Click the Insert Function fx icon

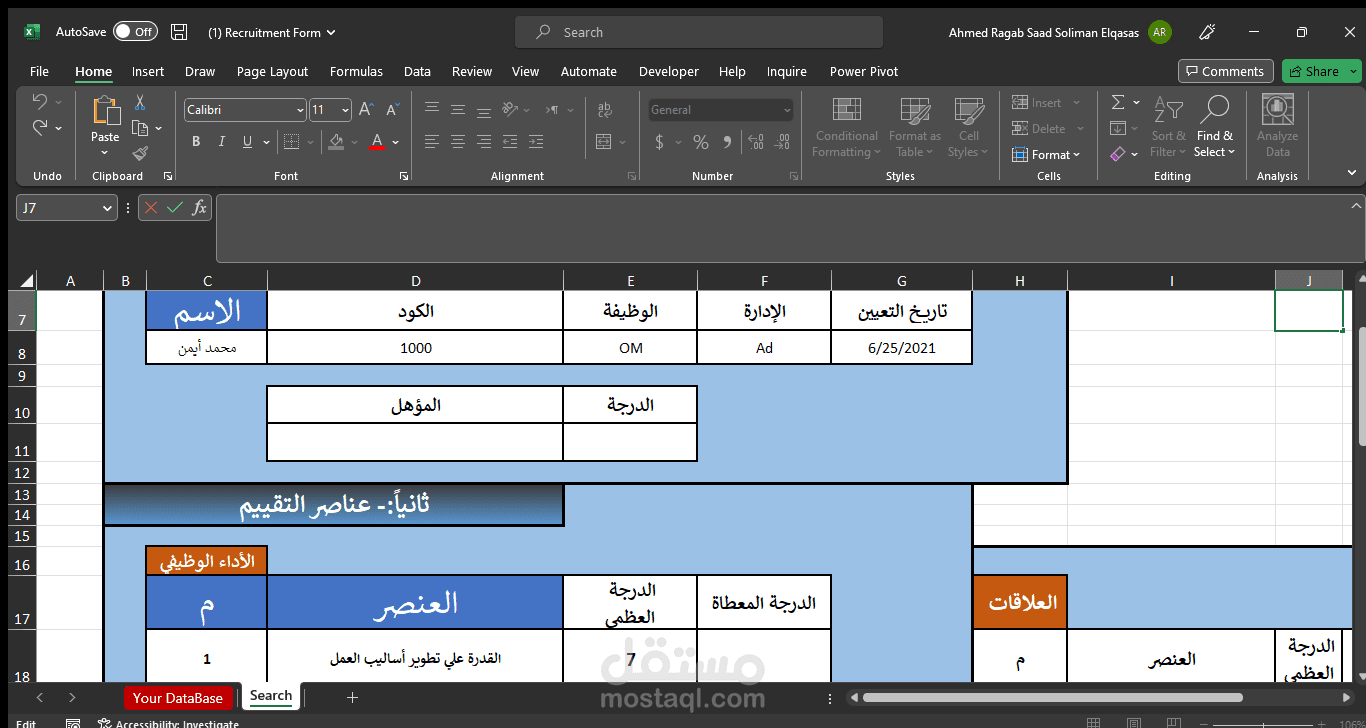[199, 208]
